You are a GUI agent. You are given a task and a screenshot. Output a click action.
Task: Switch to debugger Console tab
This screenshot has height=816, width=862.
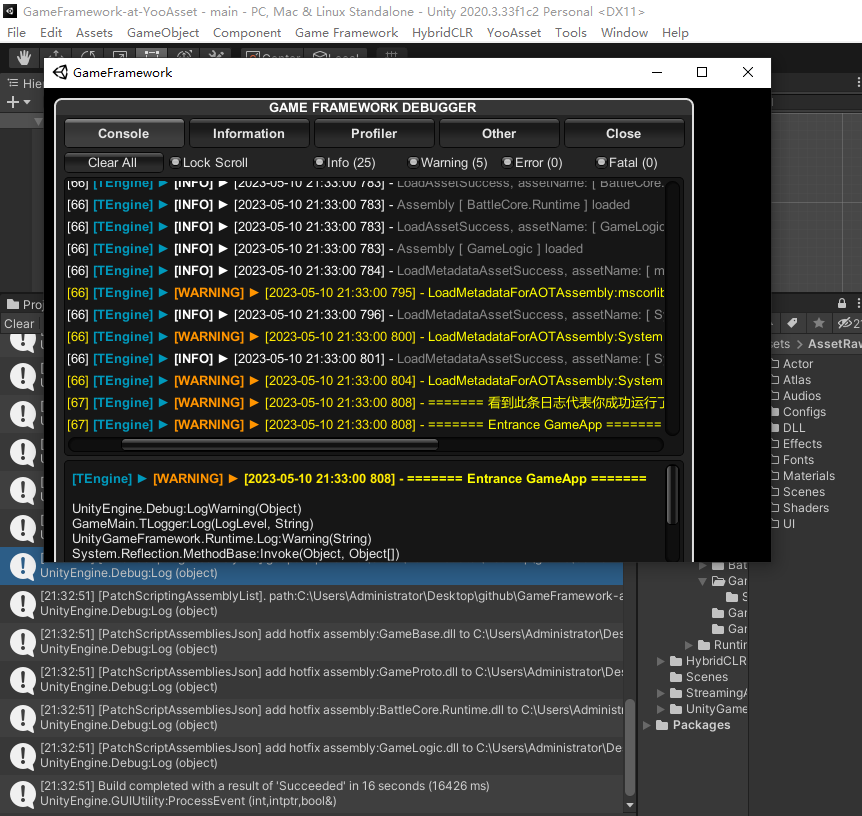[124, 134]
